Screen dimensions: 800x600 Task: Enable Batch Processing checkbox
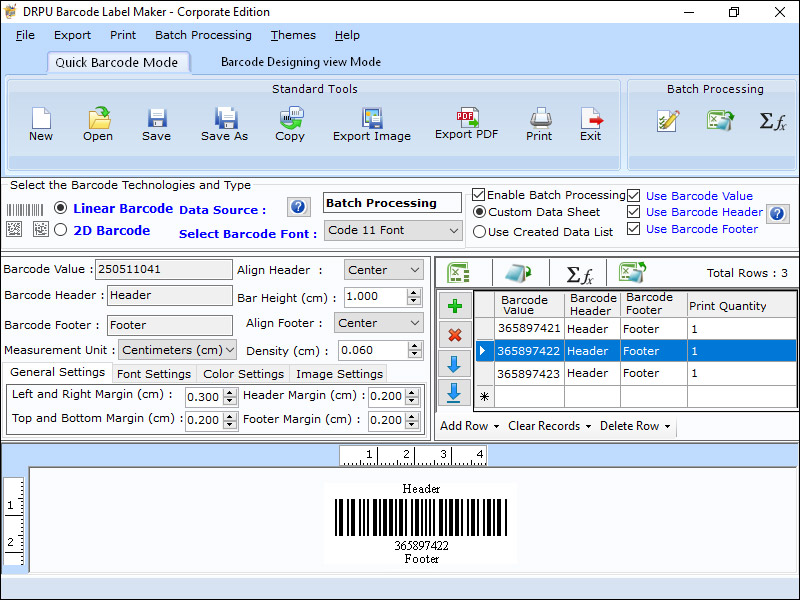coord(477,195)
